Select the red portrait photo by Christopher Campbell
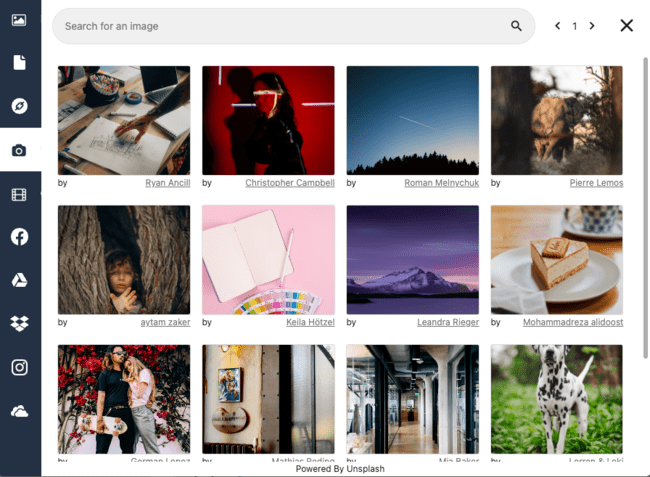The height and width of the screenshot is (477, 650). click(x=268, y=120)
